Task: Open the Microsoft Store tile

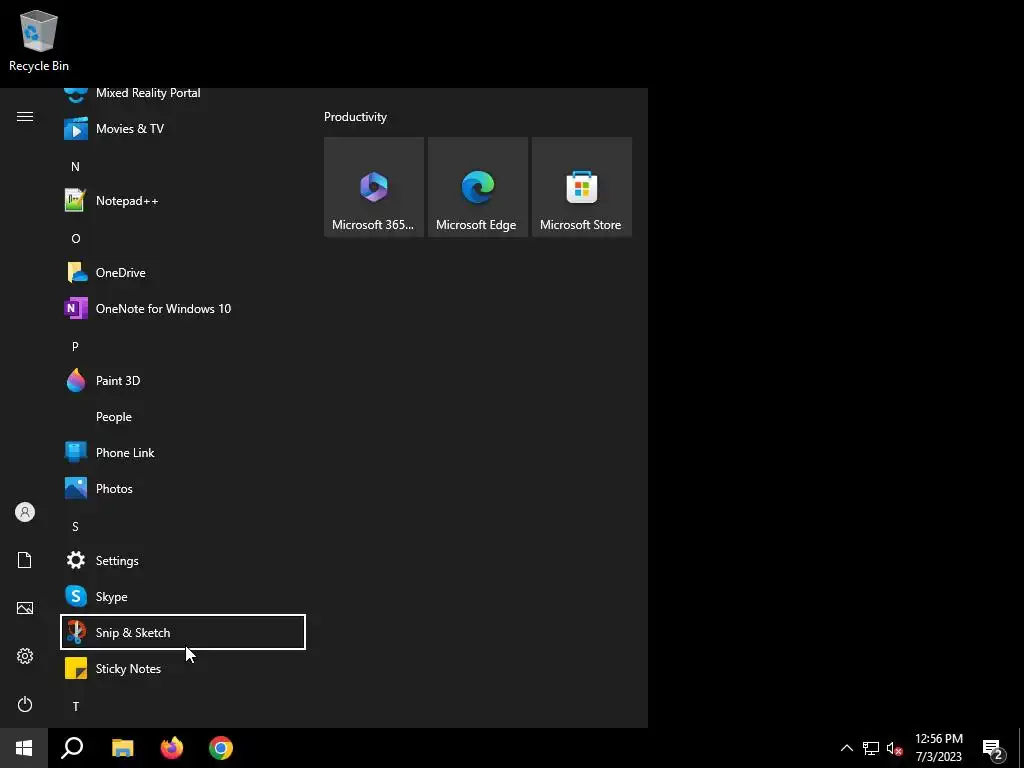Action: tap(582, 187)
